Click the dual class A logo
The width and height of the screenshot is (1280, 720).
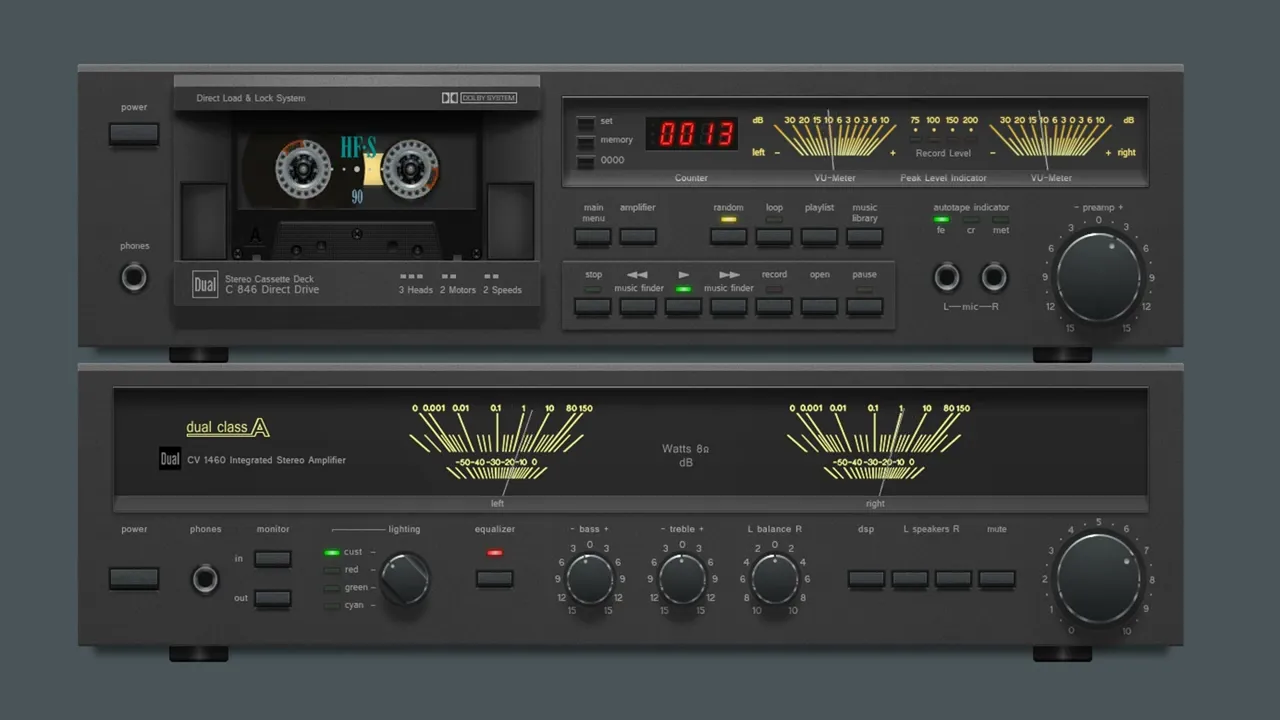[x=228, y=427]
